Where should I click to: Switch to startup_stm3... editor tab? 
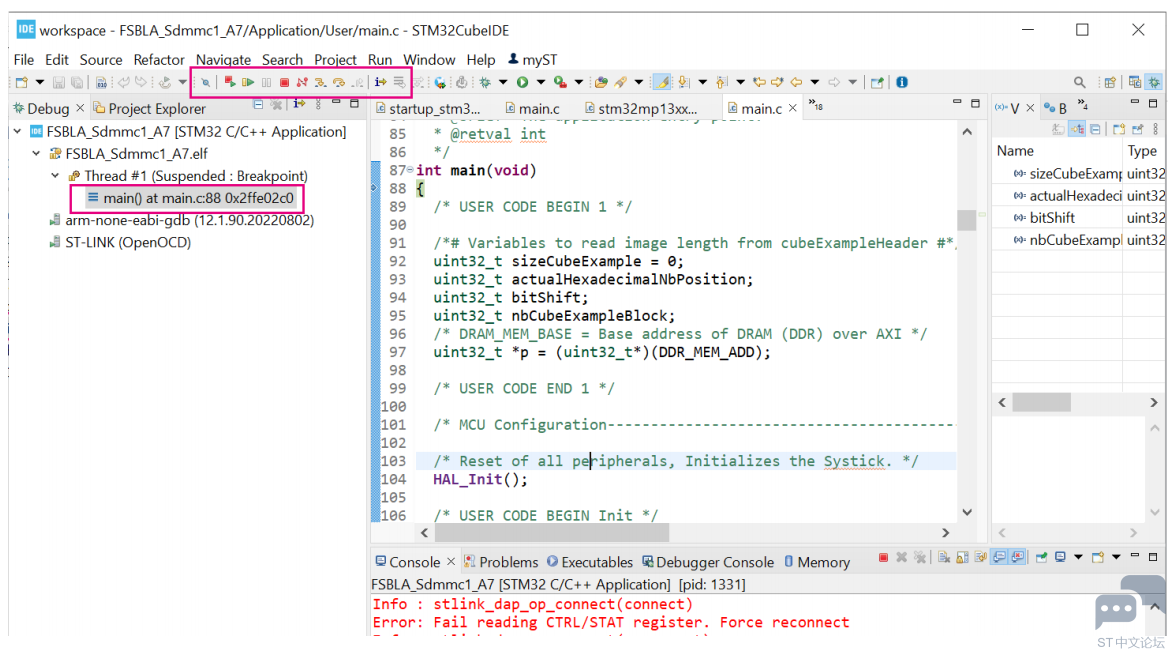coord(428,109)
